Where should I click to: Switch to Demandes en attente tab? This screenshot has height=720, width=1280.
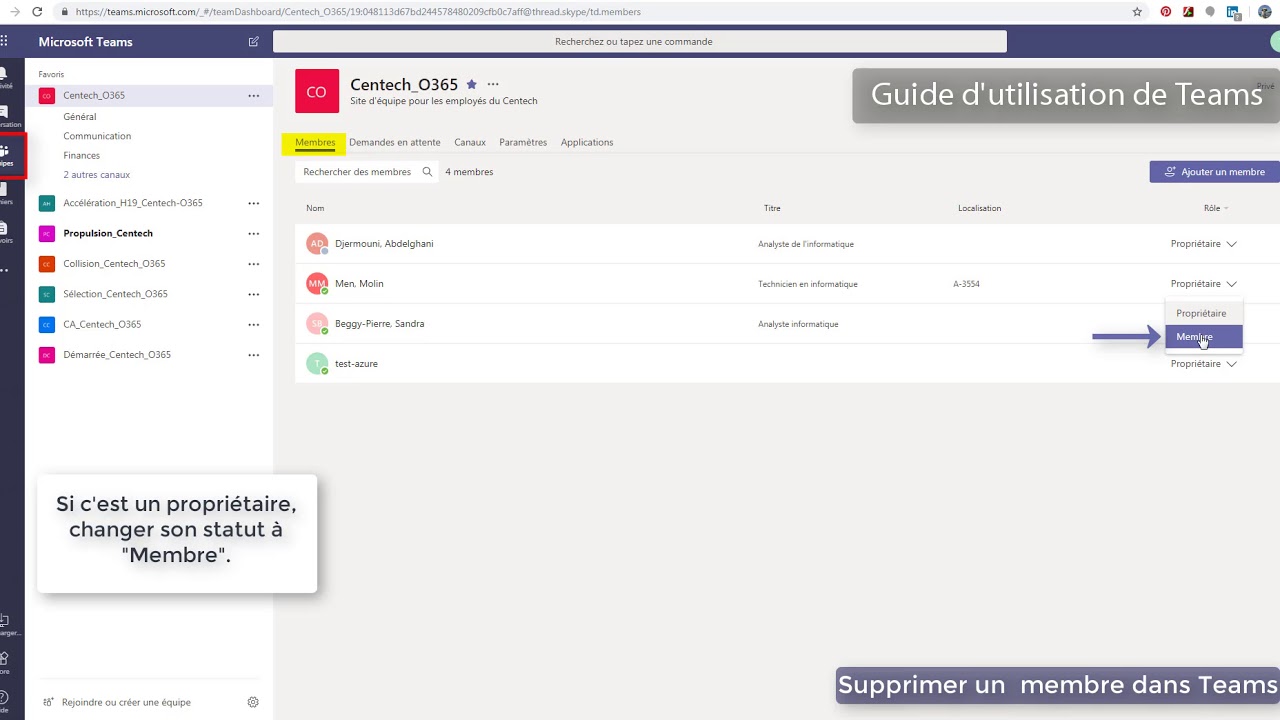point(395,142)
